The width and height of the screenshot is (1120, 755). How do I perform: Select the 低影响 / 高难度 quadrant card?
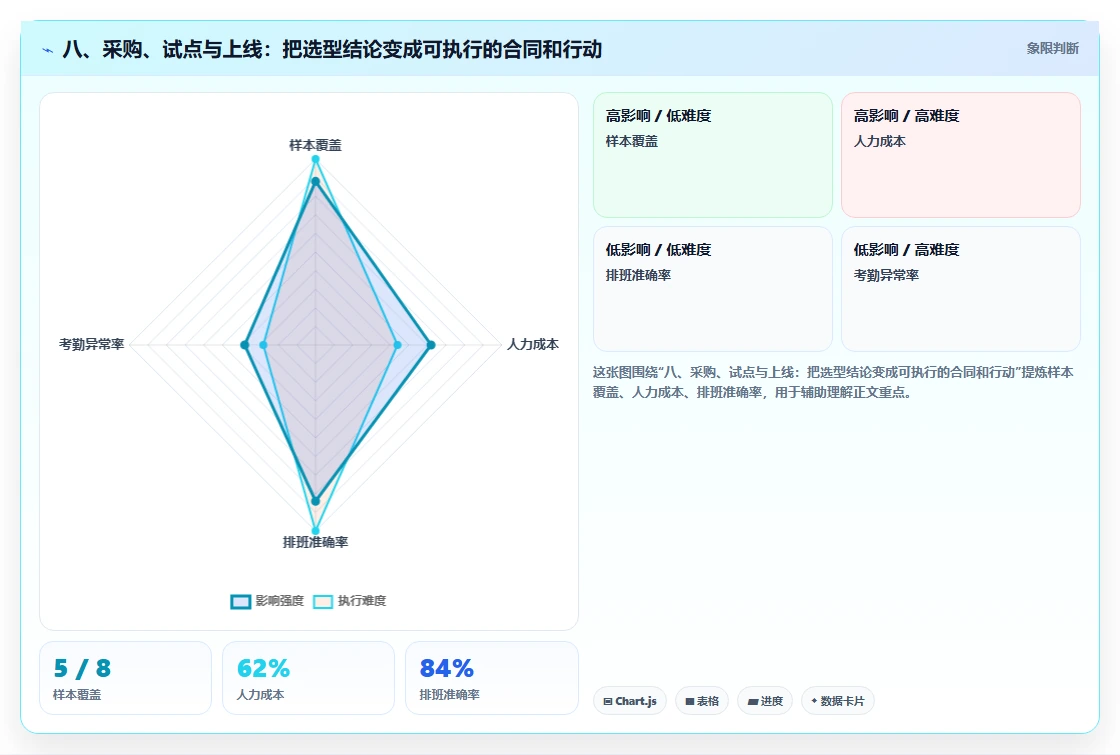click(961, 289)
